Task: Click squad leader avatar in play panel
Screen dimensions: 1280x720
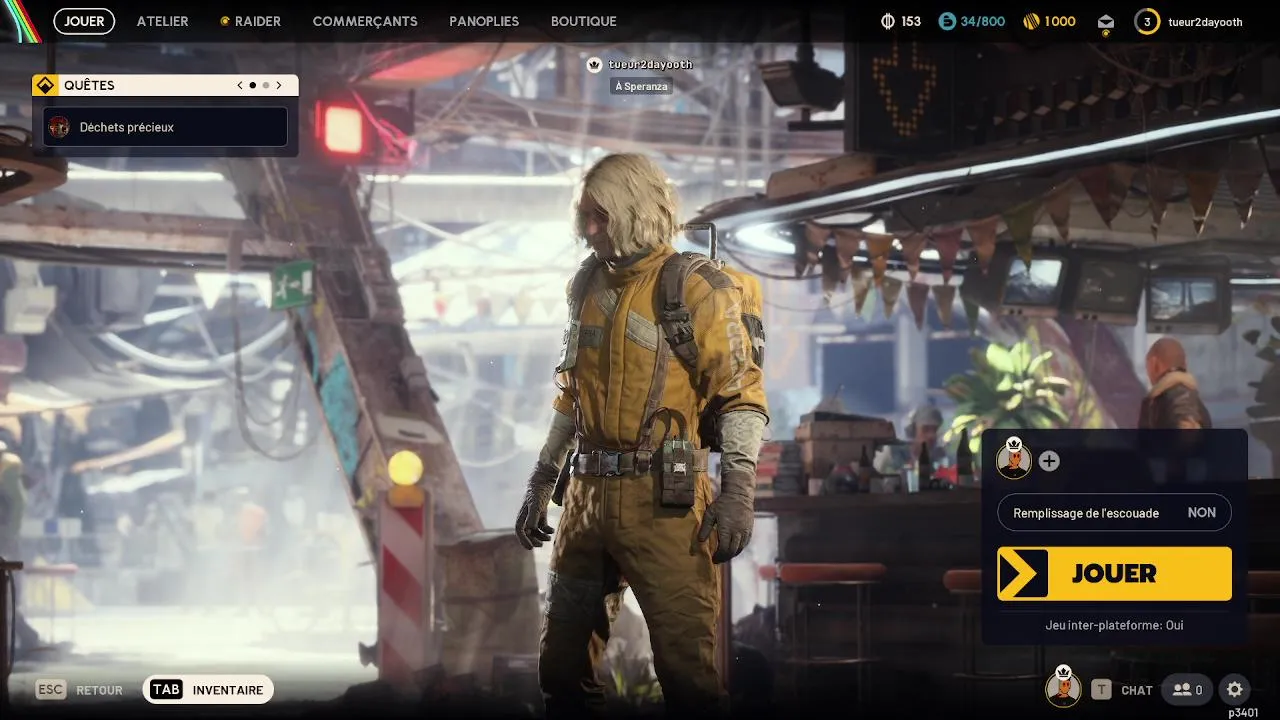Action: coord(1014,460)
